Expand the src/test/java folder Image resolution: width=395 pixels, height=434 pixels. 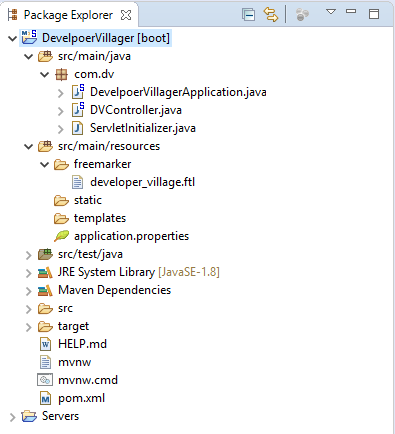click(x=28, y=255)
